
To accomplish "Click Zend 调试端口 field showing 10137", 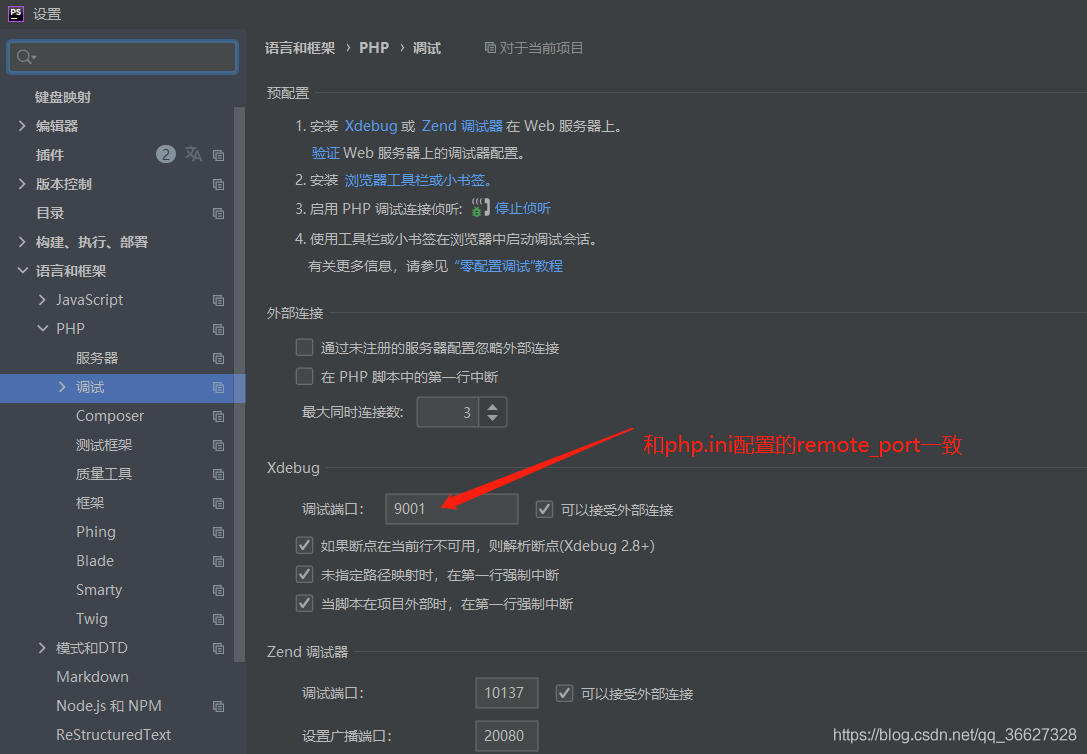I will tap(507, 693).
